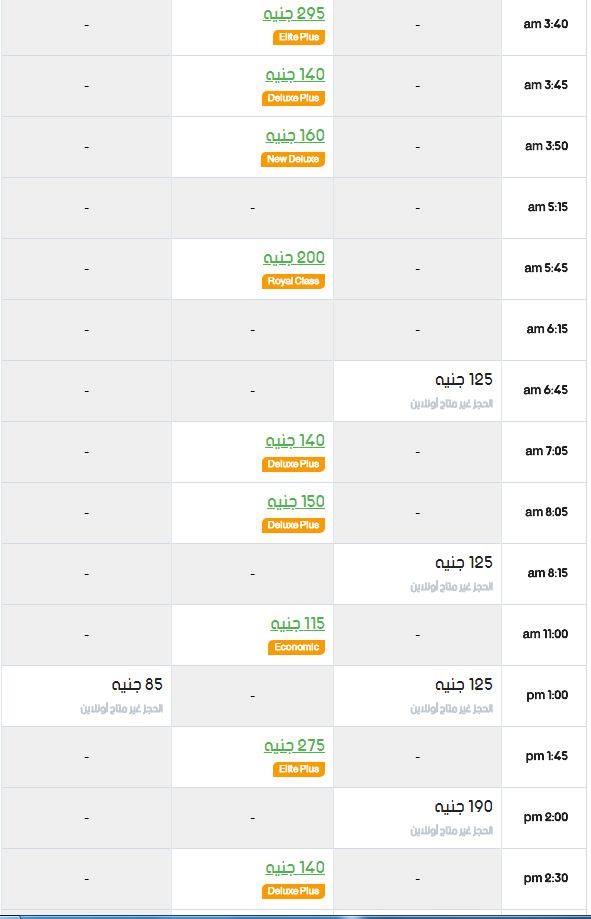Click the Elite Plus badge at 3:40 am
Image resolution: width=591 pixels, height=919 pixels.
[x=298, y=38]
